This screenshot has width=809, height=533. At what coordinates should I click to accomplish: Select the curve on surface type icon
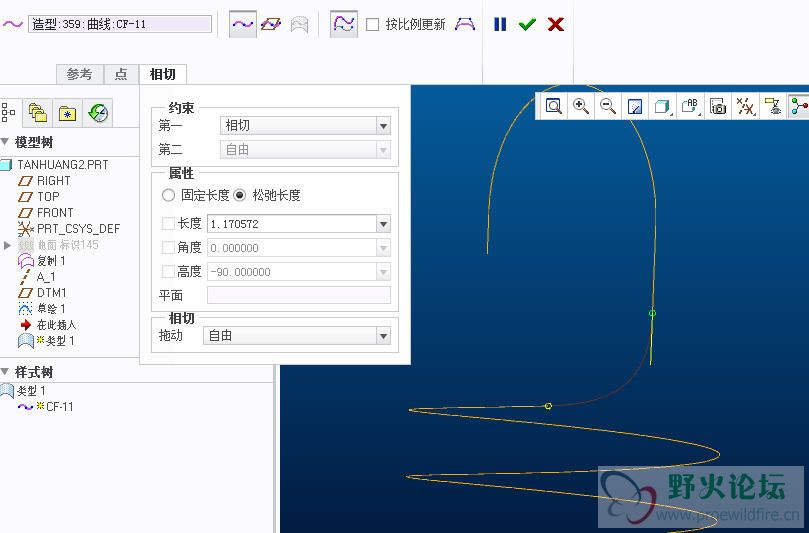click(300, 24)
